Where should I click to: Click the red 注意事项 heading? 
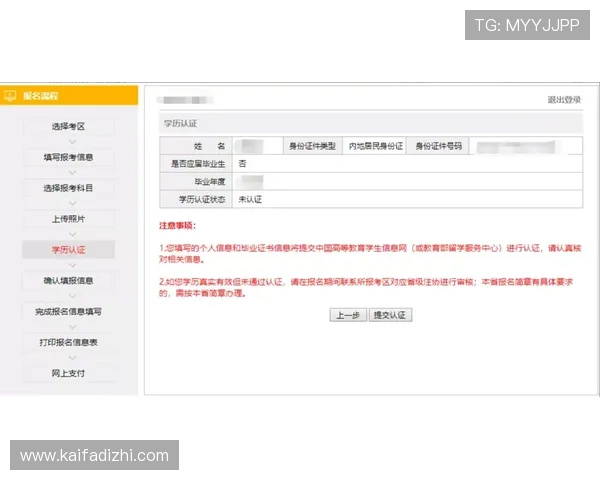178,225
